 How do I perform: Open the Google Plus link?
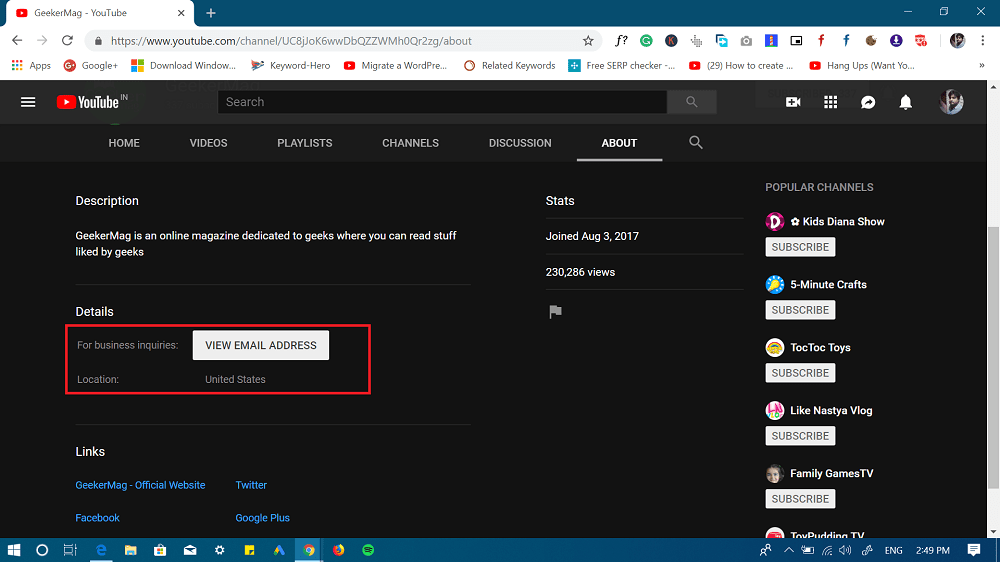(262, 518)
